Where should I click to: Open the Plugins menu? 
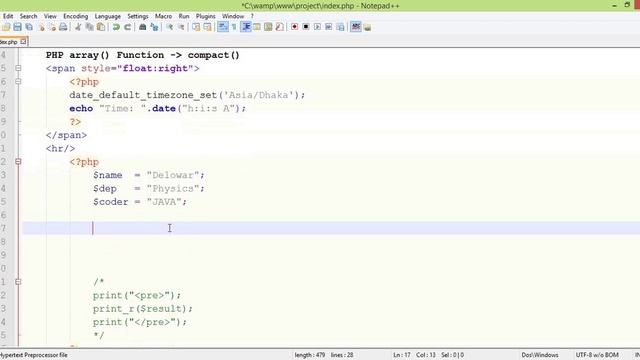(206, 16)
